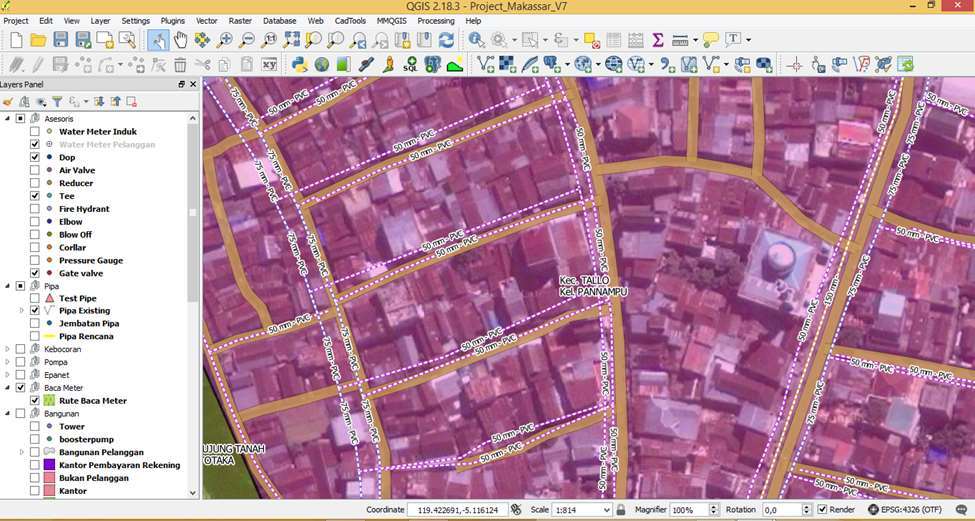Select the Text Annotation tool
Image resolution: width=975 pixels, height=521 pixels.
(x=733, y=40)
